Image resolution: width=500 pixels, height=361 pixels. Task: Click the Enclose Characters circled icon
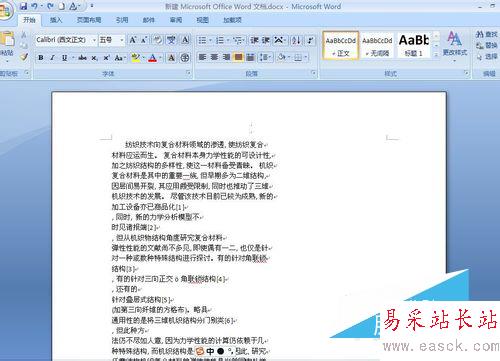click(x=185, y=58)
